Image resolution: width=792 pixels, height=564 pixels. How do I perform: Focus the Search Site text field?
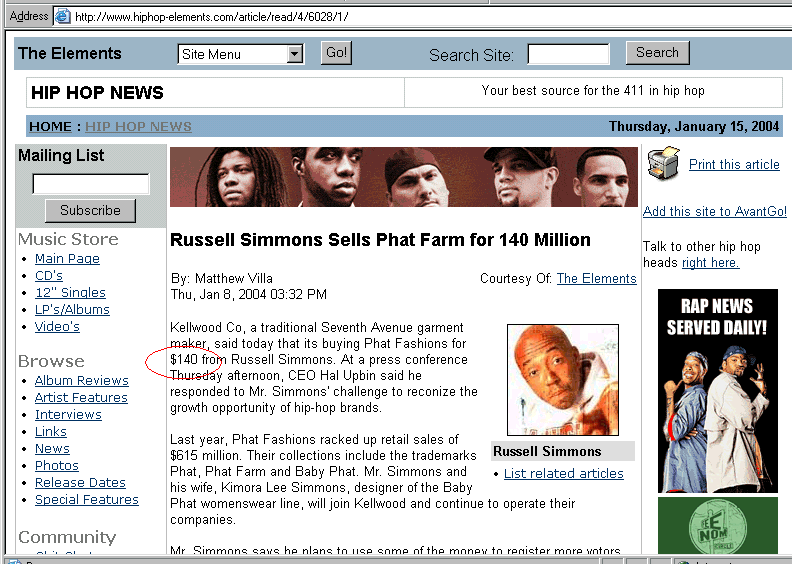(x=568, y=54)
